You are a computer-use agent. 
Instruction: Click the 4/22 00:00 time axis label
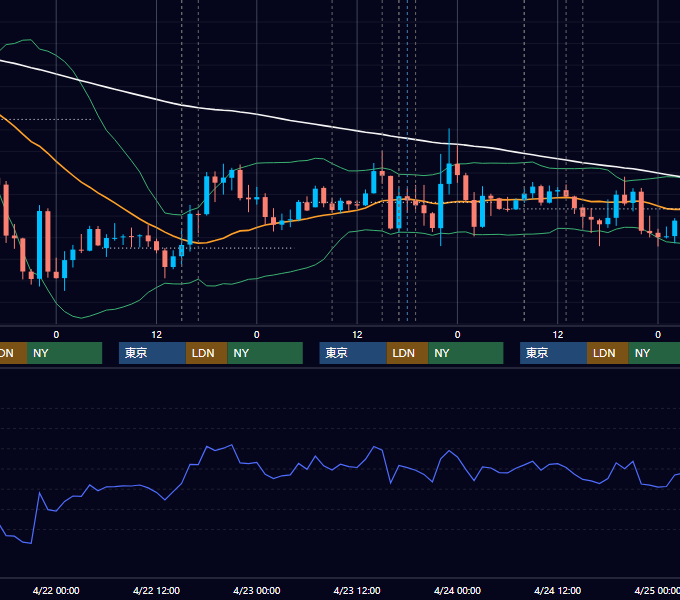pyautogui.click(x=56, y=590)
